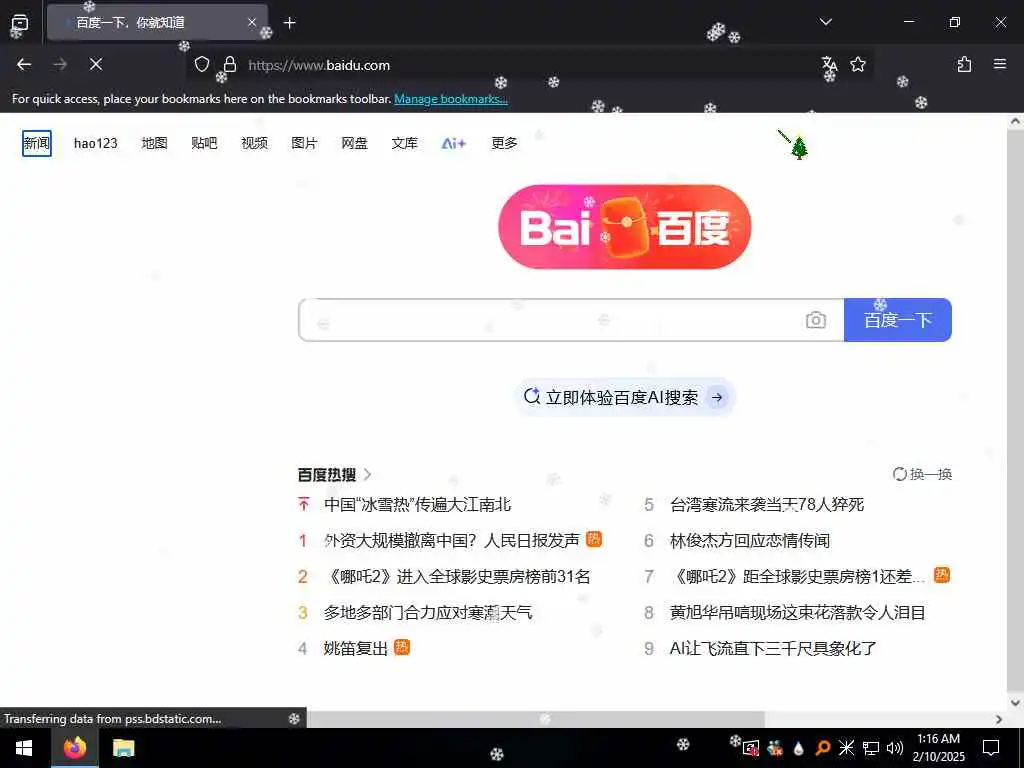Open image search via camera icon
Viewport: 1024px width, 768px height.
[816, 320]
